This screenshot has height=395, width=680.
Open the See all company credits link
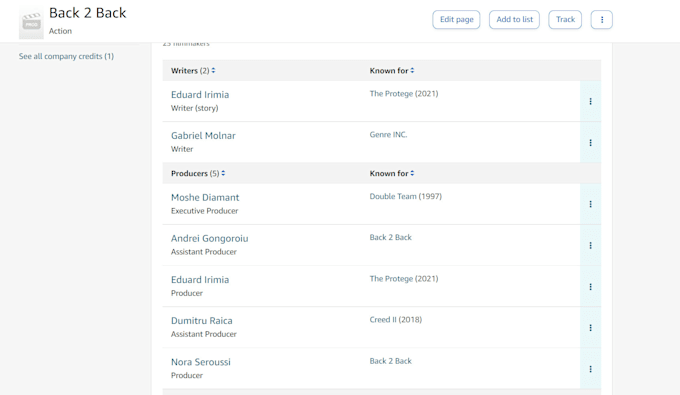[x=66, y=56]
